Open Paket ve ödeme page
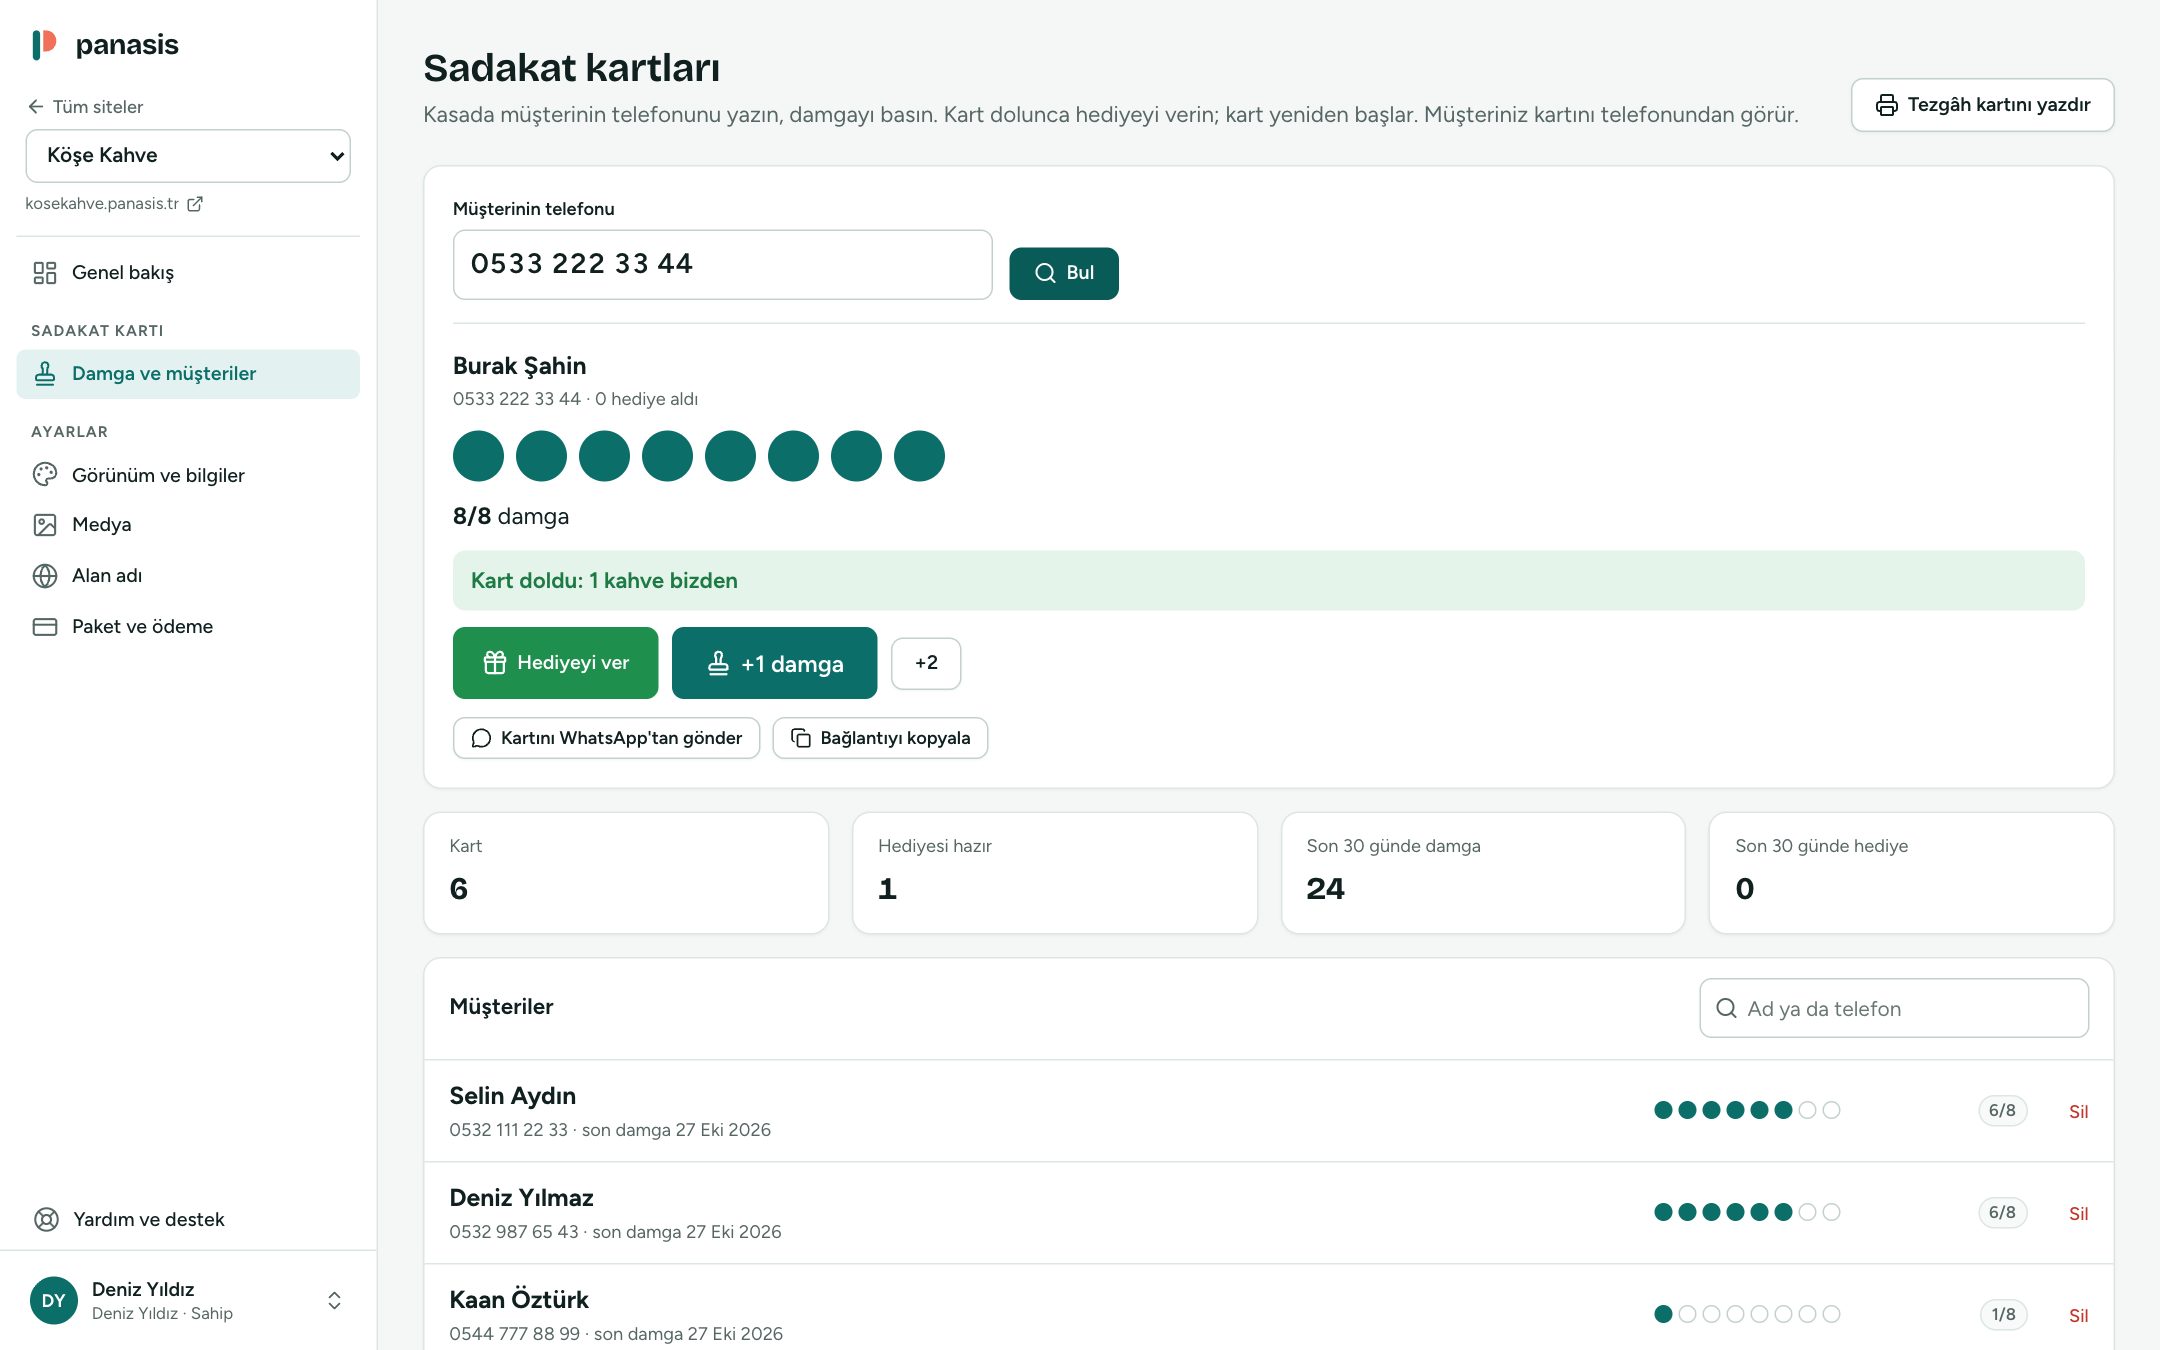The height and width of the screenshot is (1350, 2160). point(188,627)
